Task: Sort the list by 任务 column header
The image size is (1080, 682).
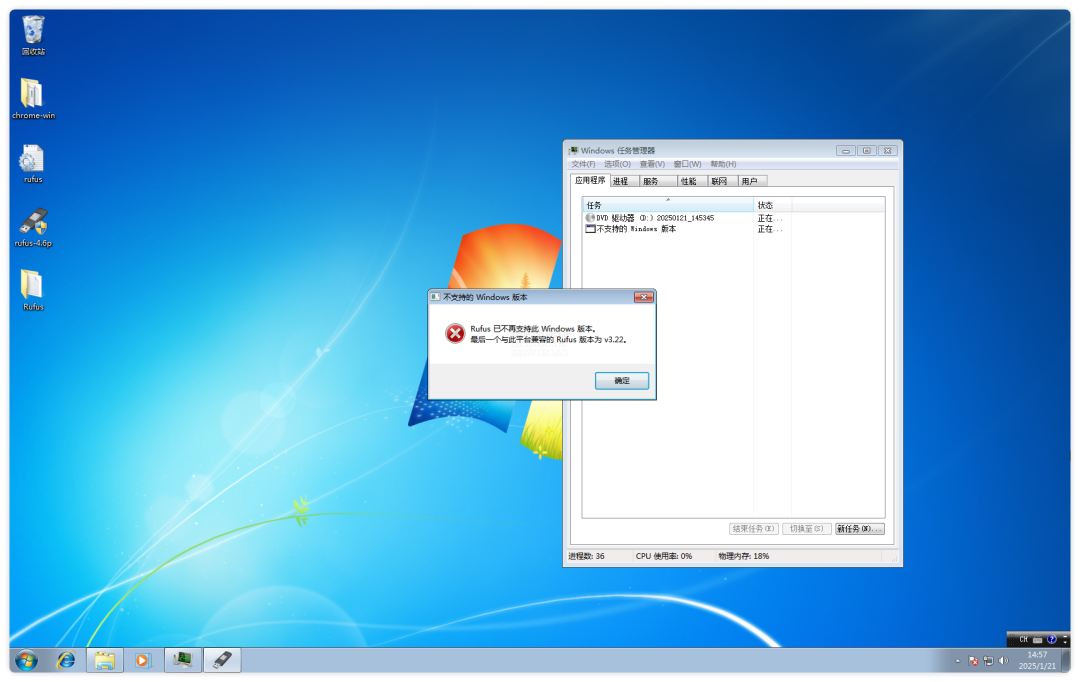Action: point(667,205)
